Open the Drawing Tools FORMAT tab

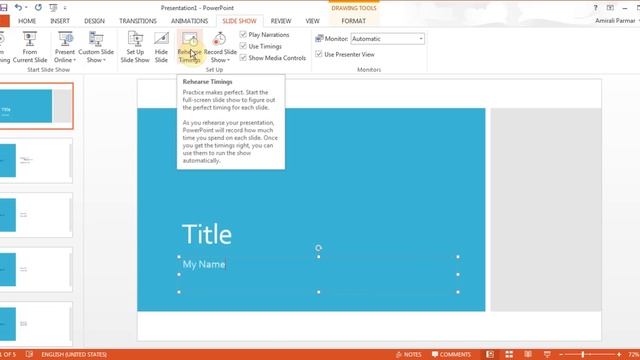point(353,21)
